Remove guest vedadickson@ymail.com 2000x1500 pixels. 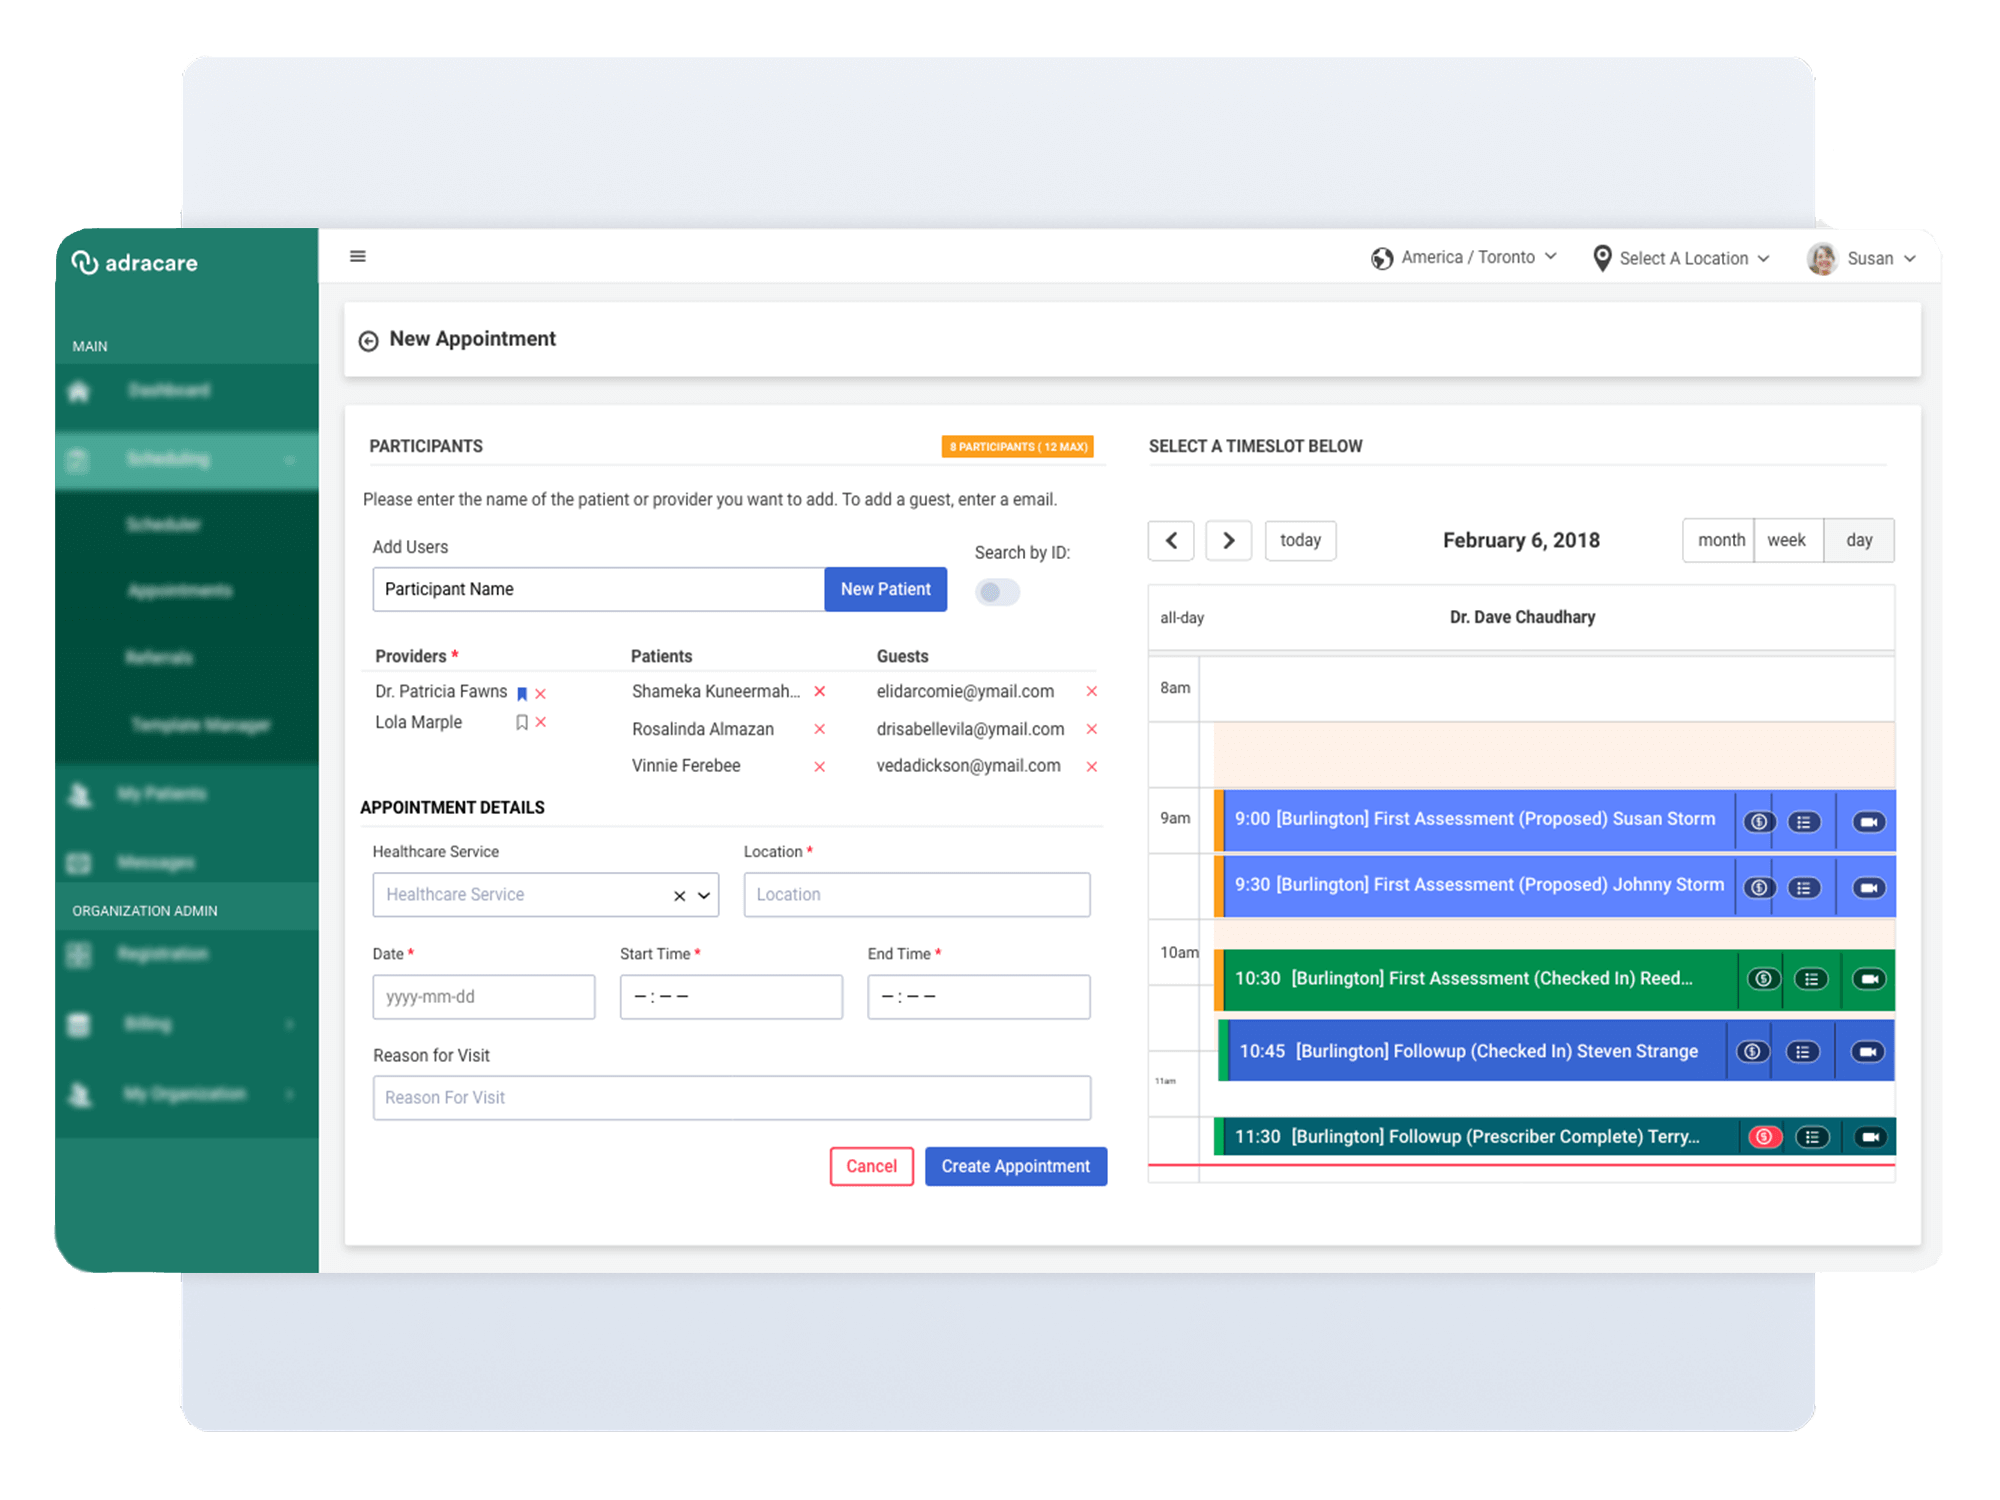[1091, 767]
